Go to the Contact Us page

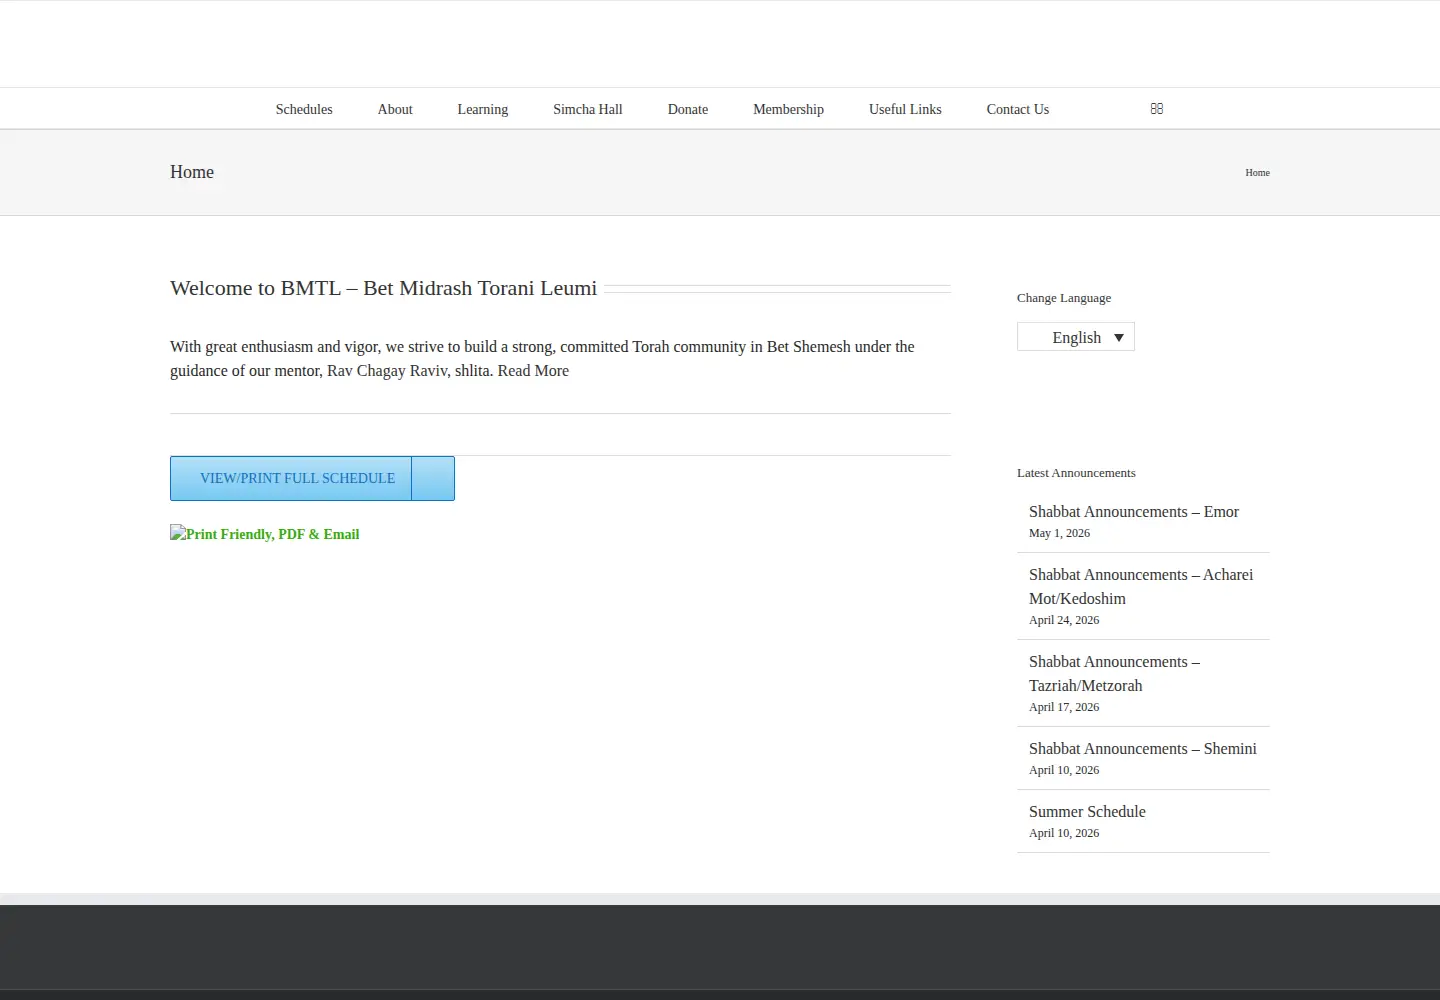point(1018,109)
